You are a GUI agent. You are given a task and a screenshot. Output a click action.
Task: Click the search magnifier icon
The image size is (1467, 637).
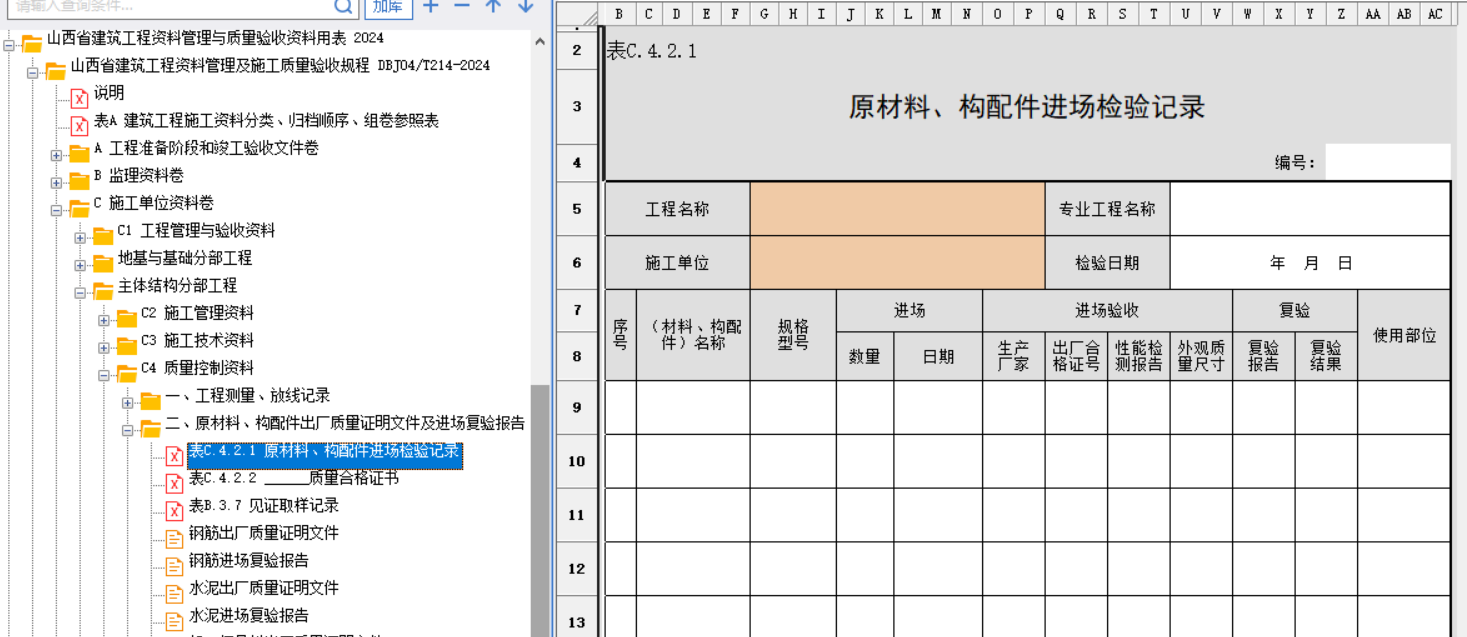coord(343,7)
